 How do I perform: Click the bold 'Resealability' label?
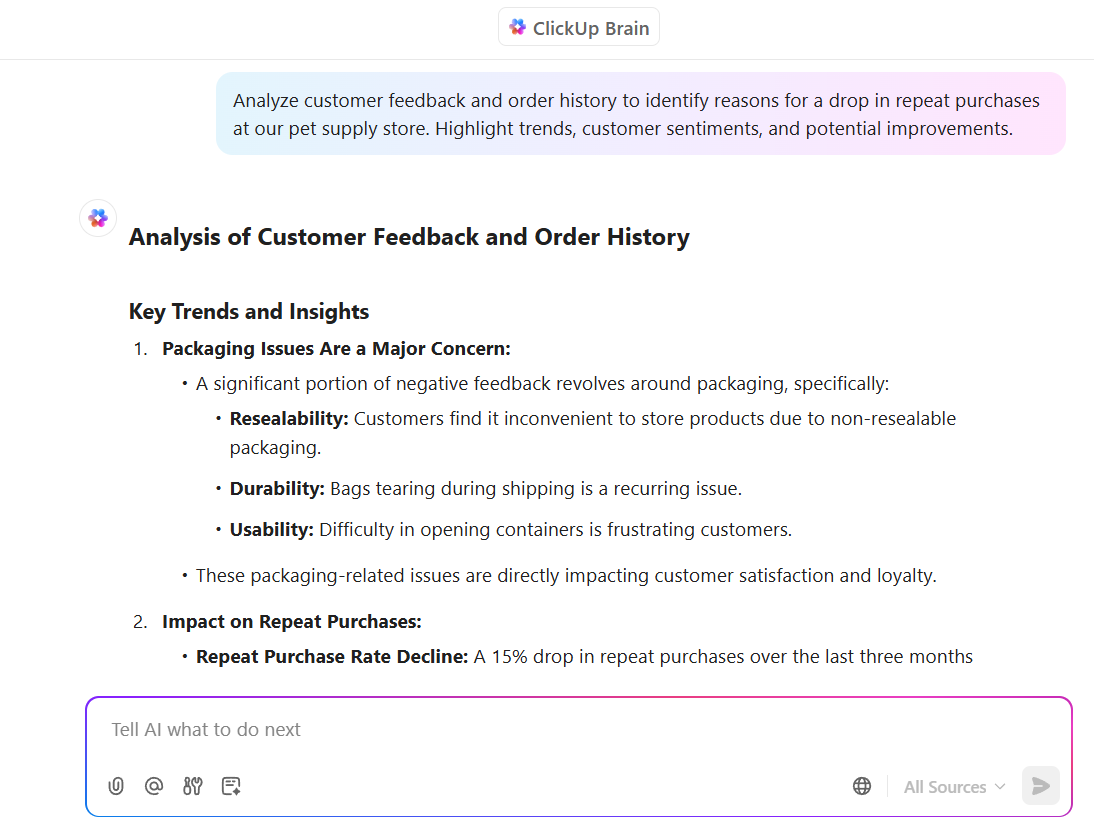coord(289,419)
